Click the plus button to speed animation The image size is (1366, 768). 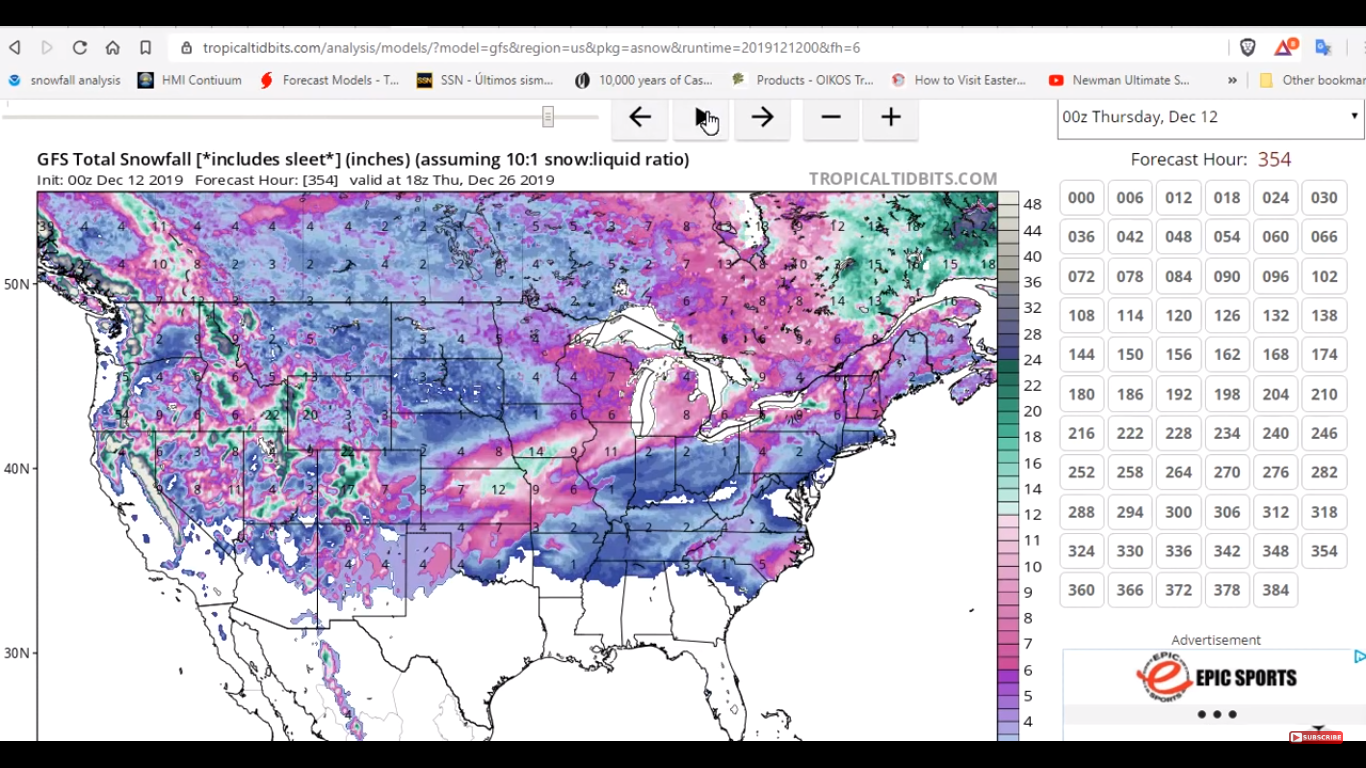pos(891,118)
